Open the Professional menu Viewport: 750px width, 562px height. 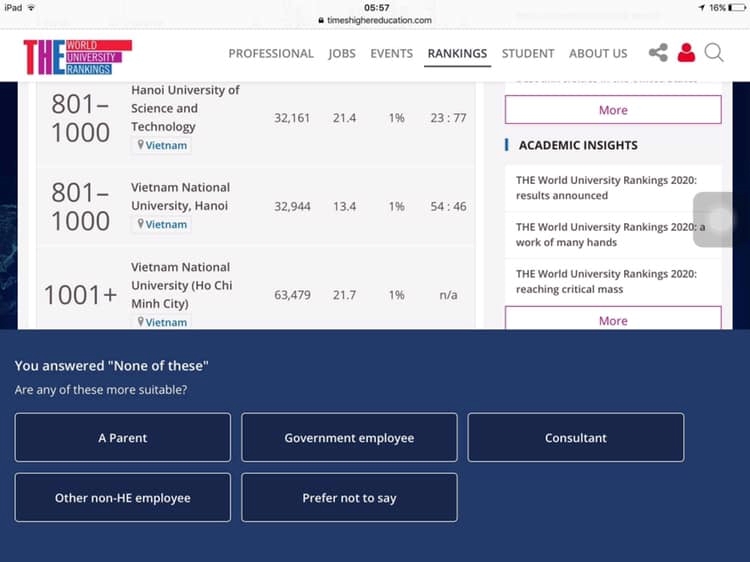tap(270, 54)
